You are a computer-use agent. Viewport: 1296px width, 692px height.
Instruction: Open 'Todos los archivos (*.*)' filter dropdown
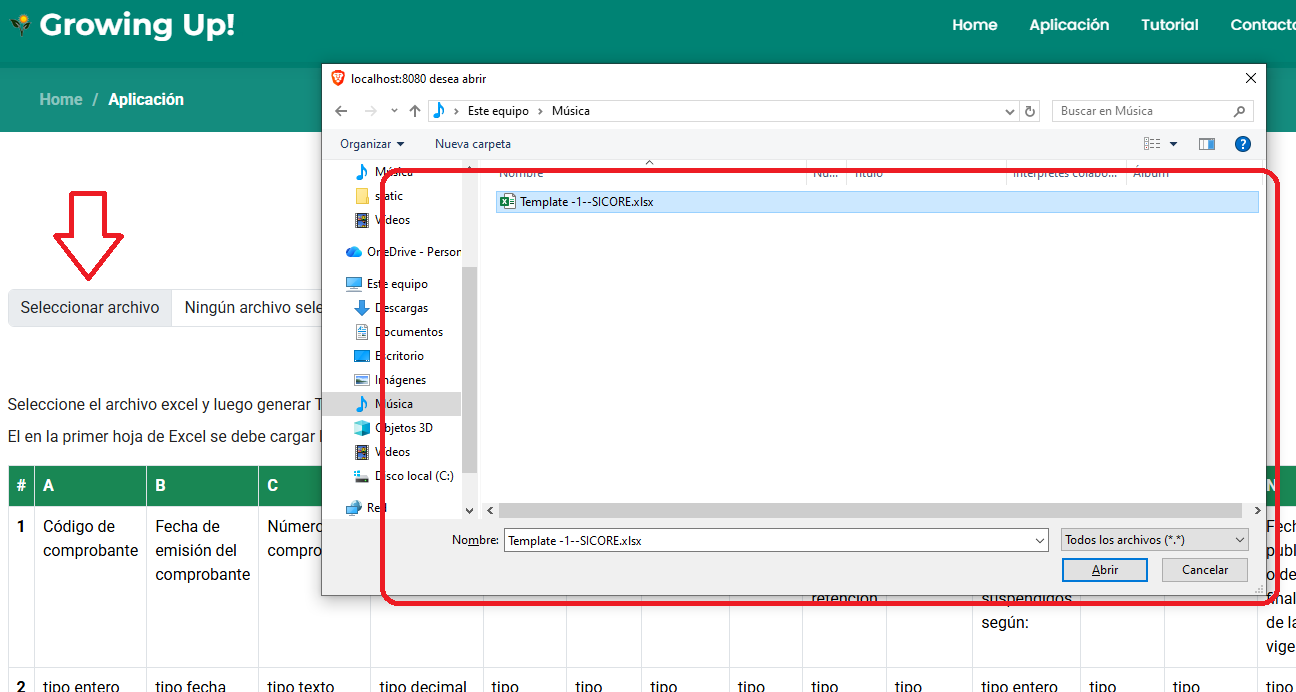pos(1155,540)
